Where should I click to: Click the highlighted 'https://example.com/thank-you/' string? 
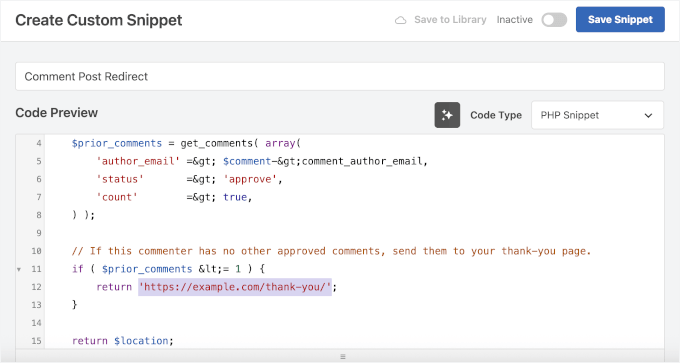tap(235, 287)
